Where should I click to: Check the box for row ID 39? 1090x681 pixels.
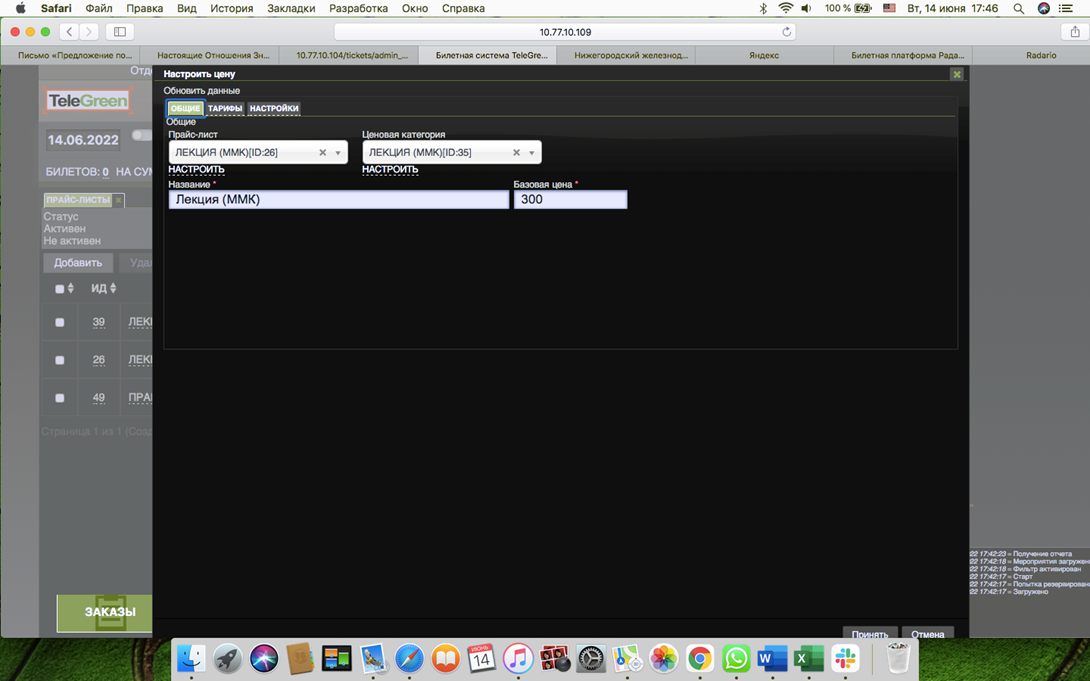point(60,323)
